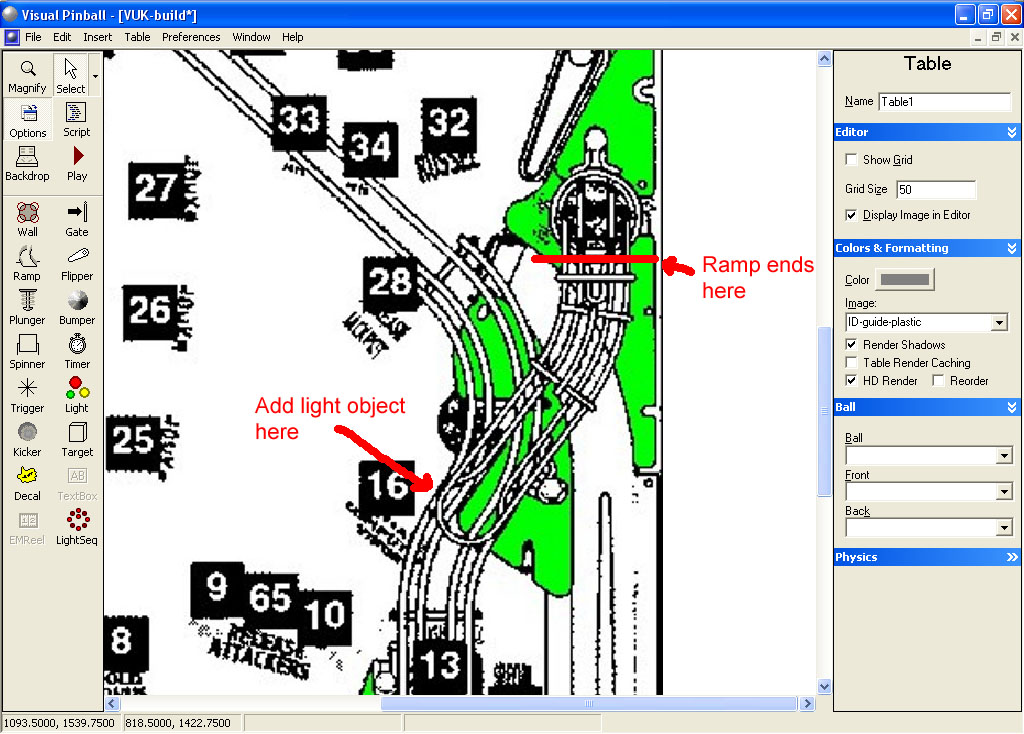The width and height of the screenshot is (1024, 734).
Task: Select the Plunger tool
Action: click(x=27, y=307)
